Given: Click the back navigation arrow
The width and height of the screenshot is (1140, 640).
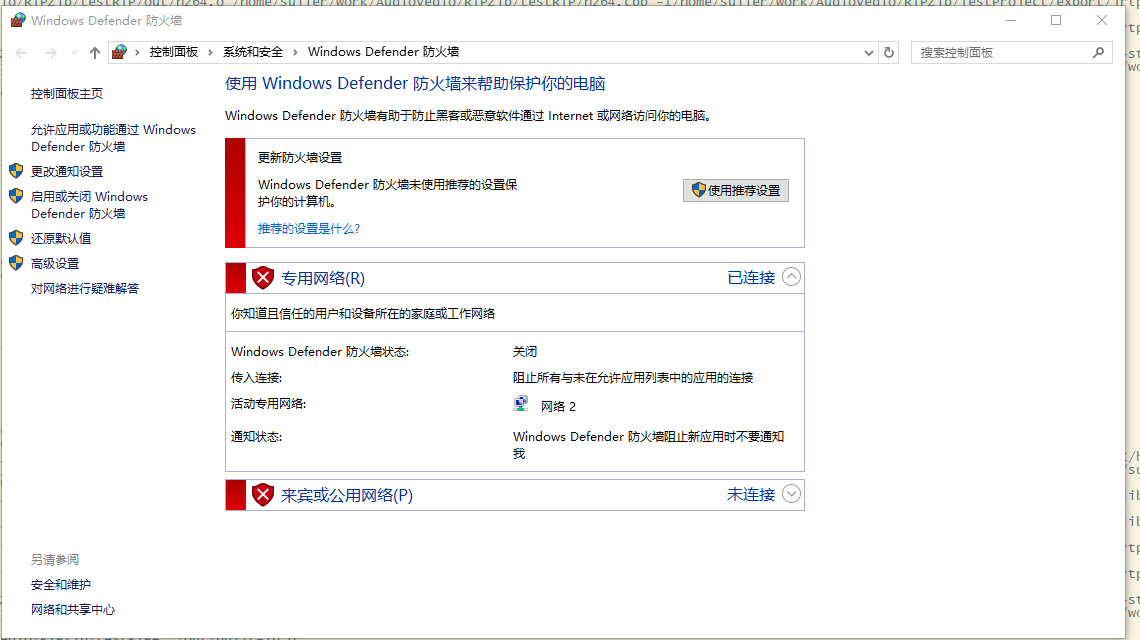Looking at the screenshot, I should (21, 52).
